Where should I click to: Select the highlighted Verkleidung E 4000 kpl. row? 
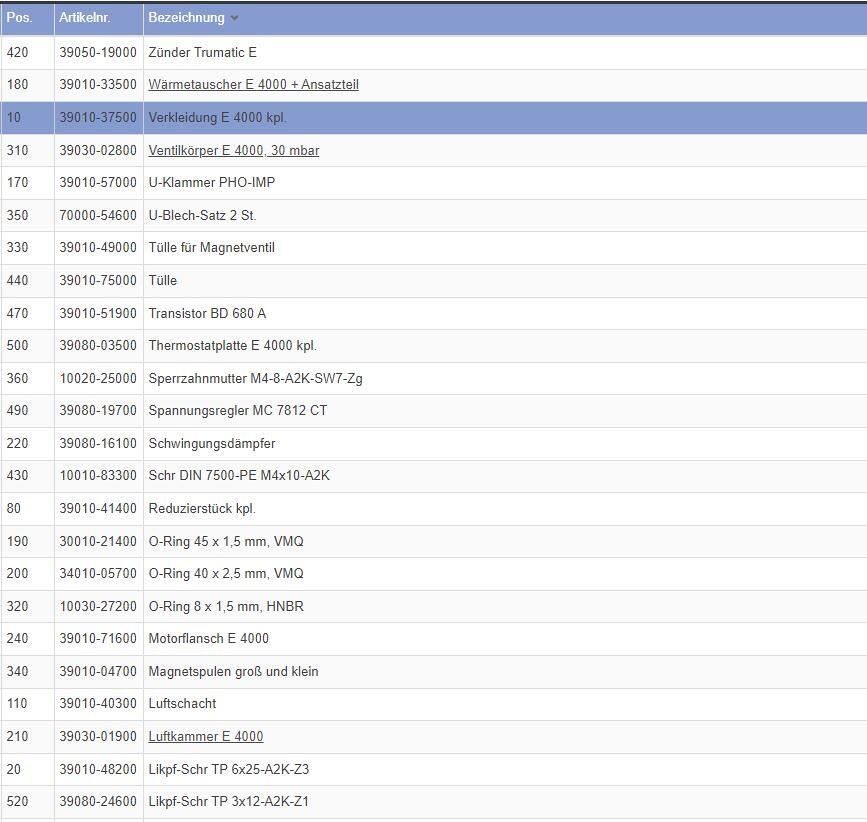pos(217,117)
